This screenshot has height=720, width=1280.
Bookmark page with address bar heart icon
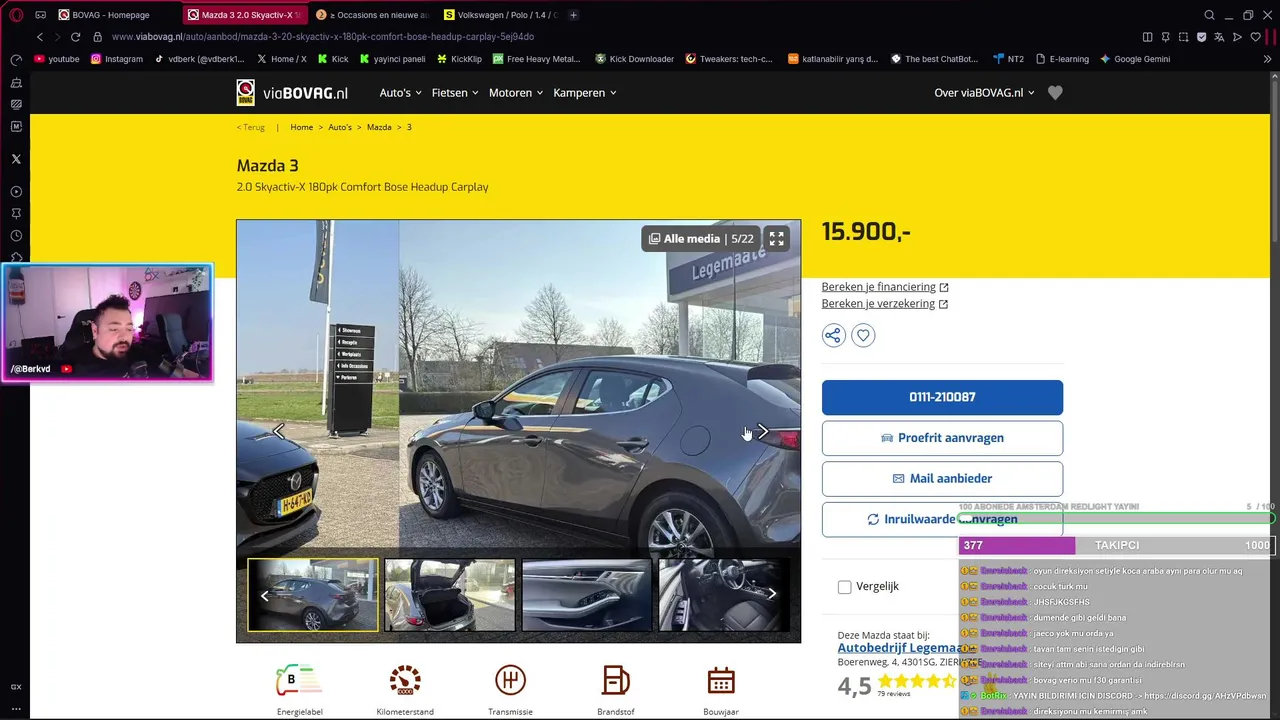click(1256, 37)
